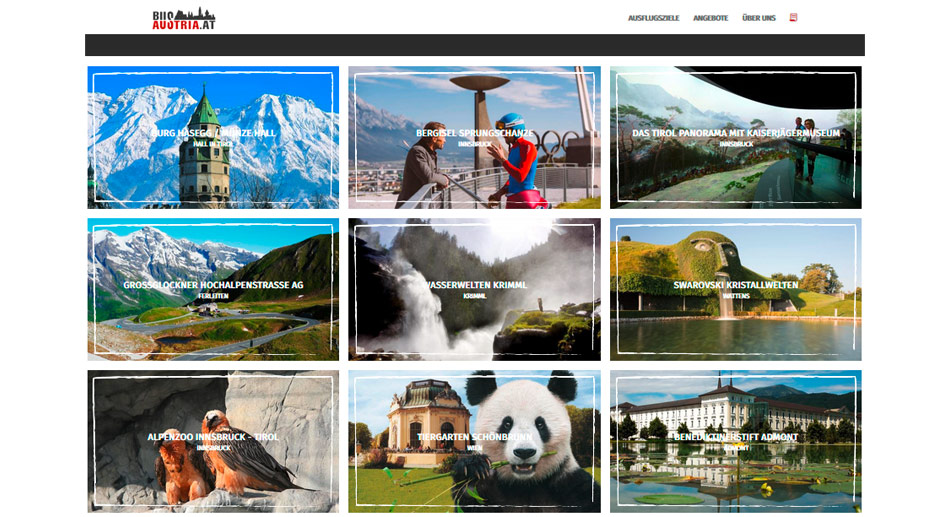Viewport: 940px width, 517px height.
Task: Click the dark banner bar below the header
Action: [x=474, y=45]
